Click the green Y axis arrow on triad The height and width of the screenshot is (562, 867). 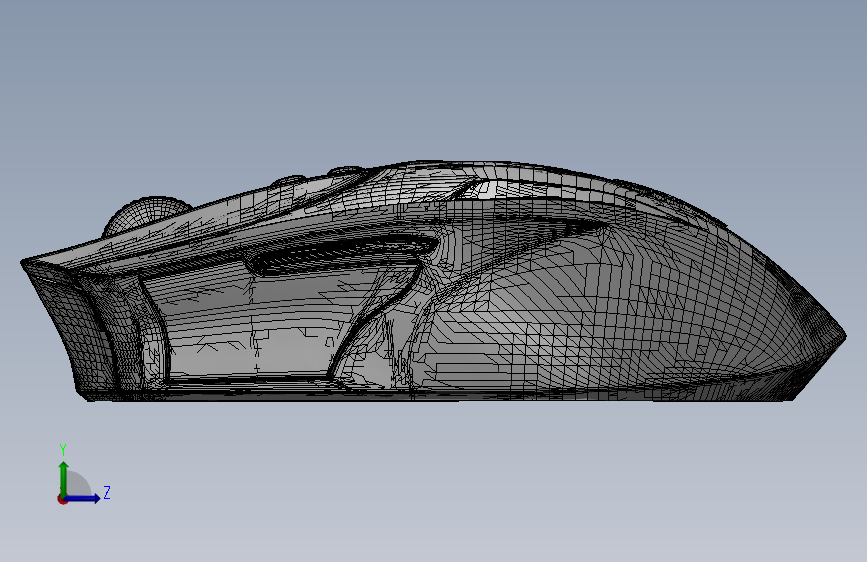[x=64, y=478]
